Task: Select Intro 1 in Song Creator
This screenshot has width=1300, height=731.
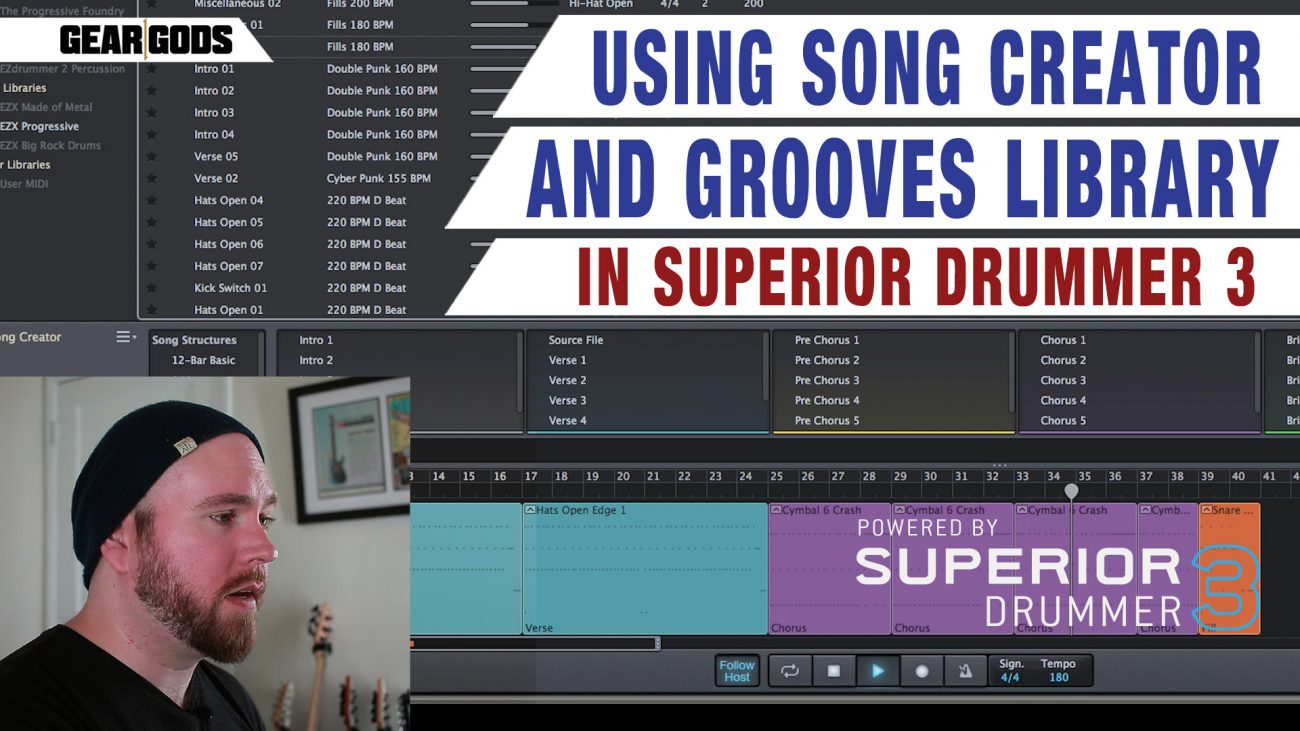Action: pyautogui.click(x=316, y=340)
